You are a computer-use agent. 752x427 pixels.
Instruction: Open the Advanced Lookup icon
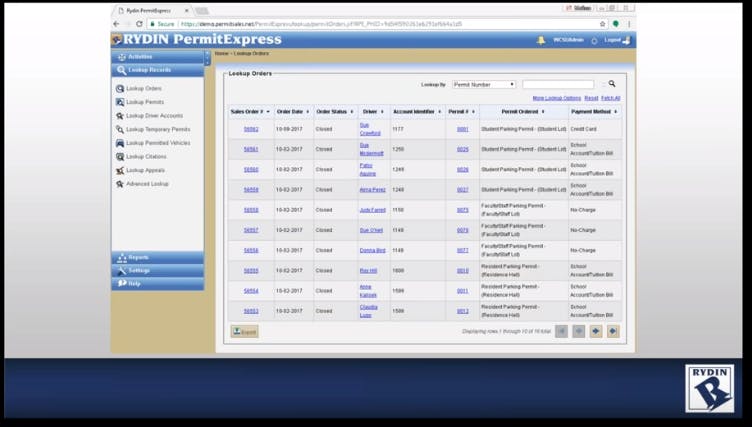(x=120, y=184)
